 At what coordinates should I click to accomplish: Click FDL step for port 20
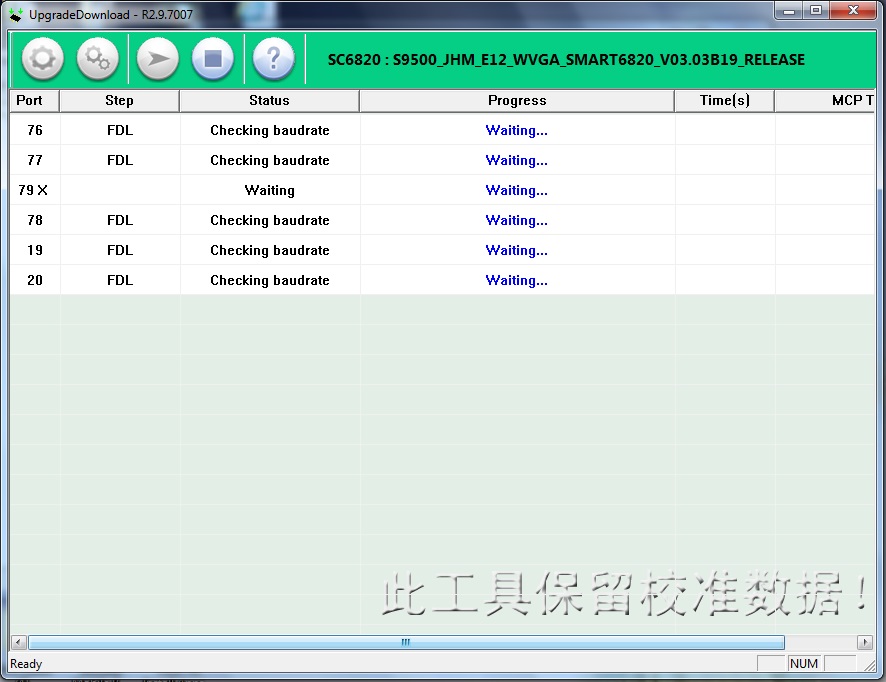(x=120, y=280)
